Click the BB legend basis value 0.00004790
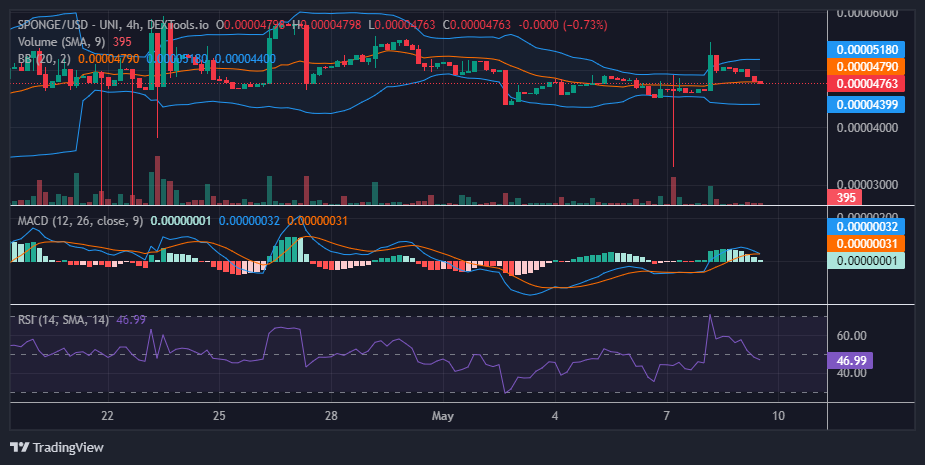Screen dimensions: 925x465 tap(109, 59)
